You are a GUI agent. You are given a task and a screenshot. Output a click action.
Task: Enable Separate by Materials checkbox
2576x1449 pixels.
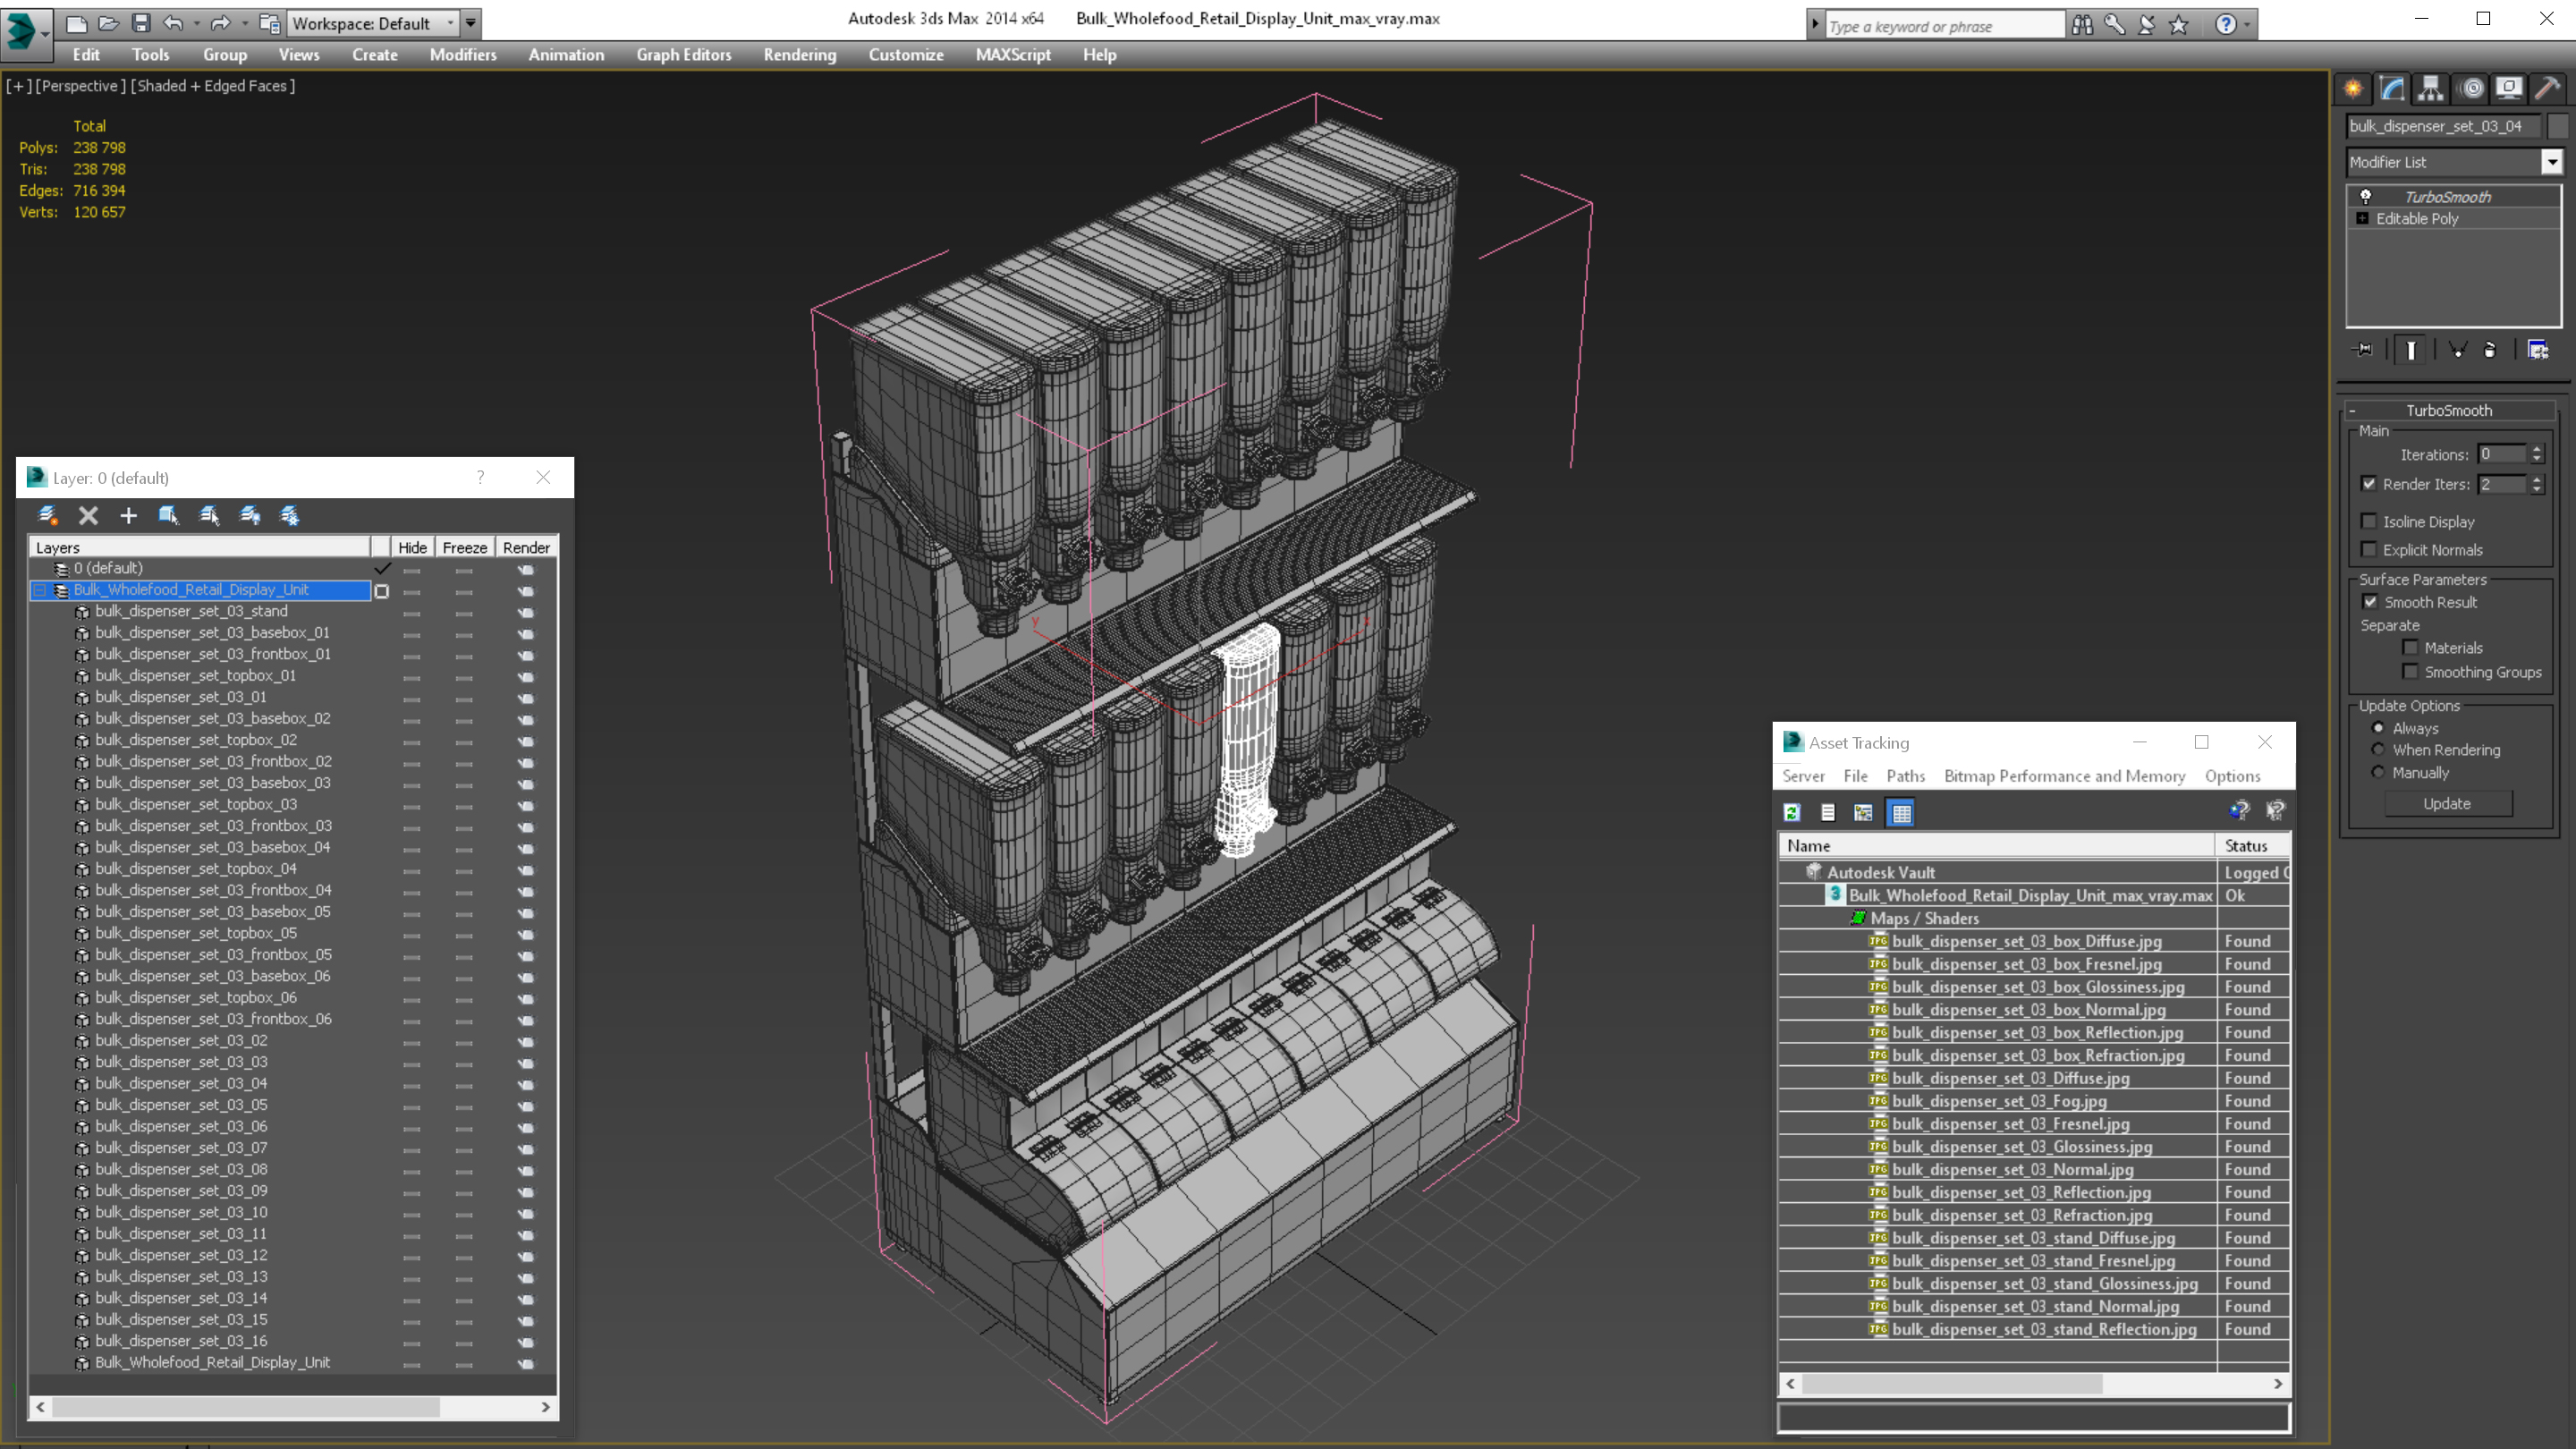(2411, 648)
